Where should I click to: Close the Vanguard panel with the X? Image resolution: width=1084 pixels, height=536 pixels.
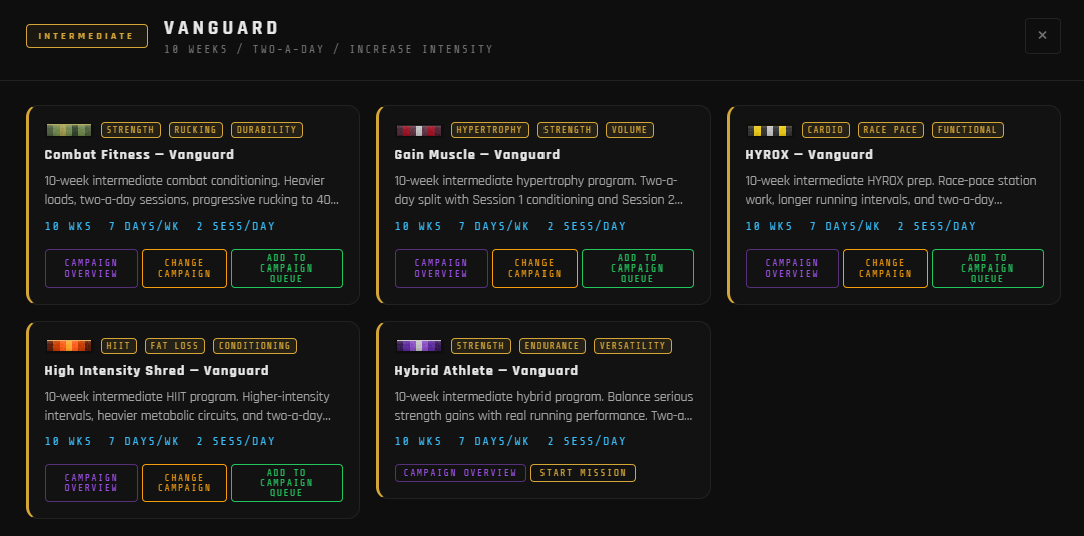[1043, 35]
